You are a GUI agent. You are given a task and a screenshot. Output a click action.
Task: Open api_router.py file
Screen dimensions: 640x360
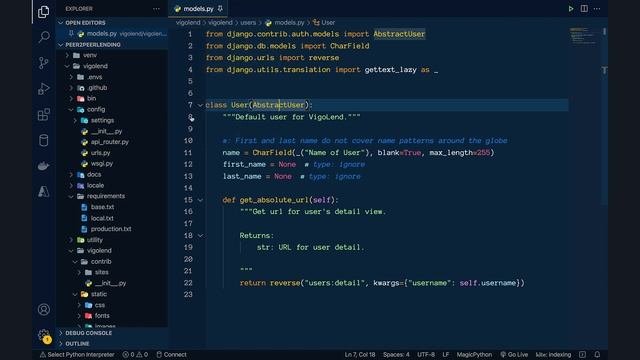pyautogui.click(x=110, y=142)
